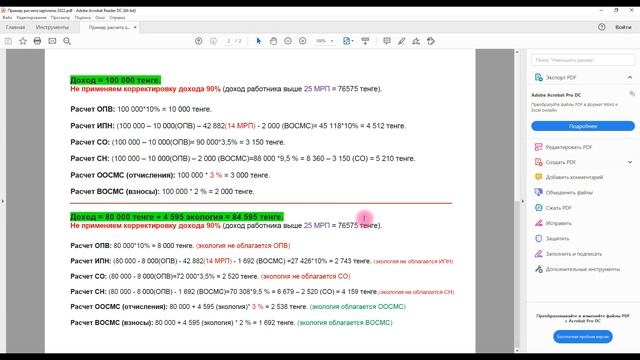Click the free trial blue button

point(583,337)
